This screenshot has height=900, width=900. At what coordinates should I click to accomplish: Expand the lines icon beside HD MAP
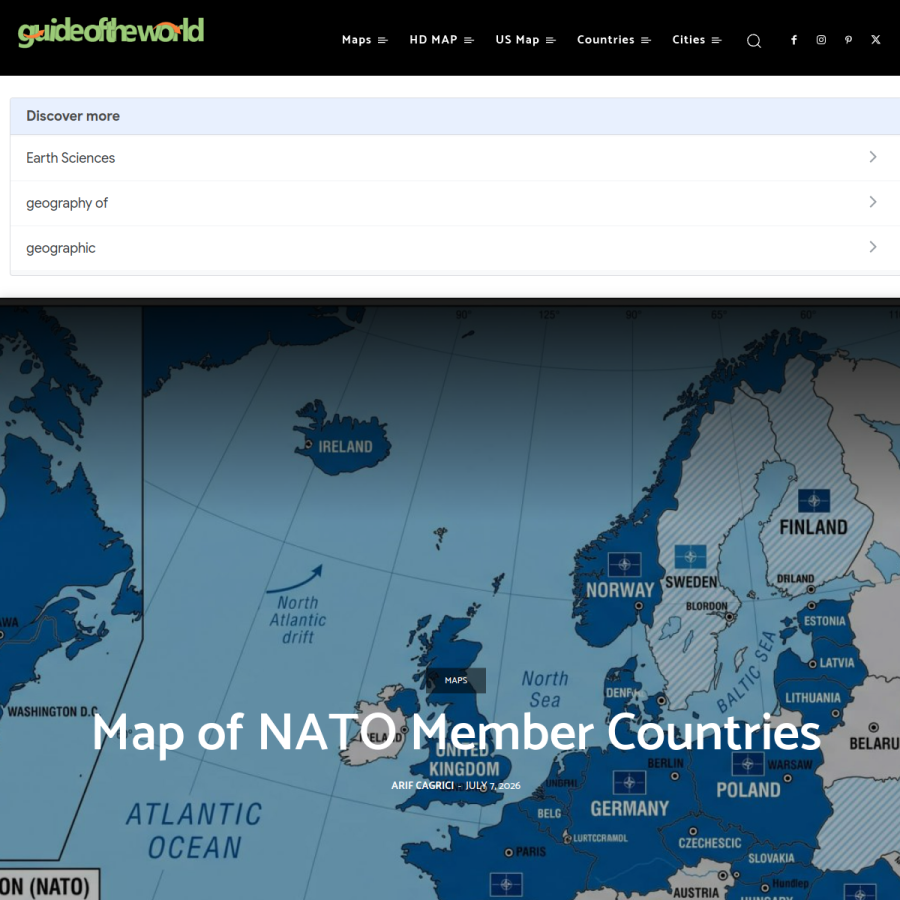tap(469, 40)
